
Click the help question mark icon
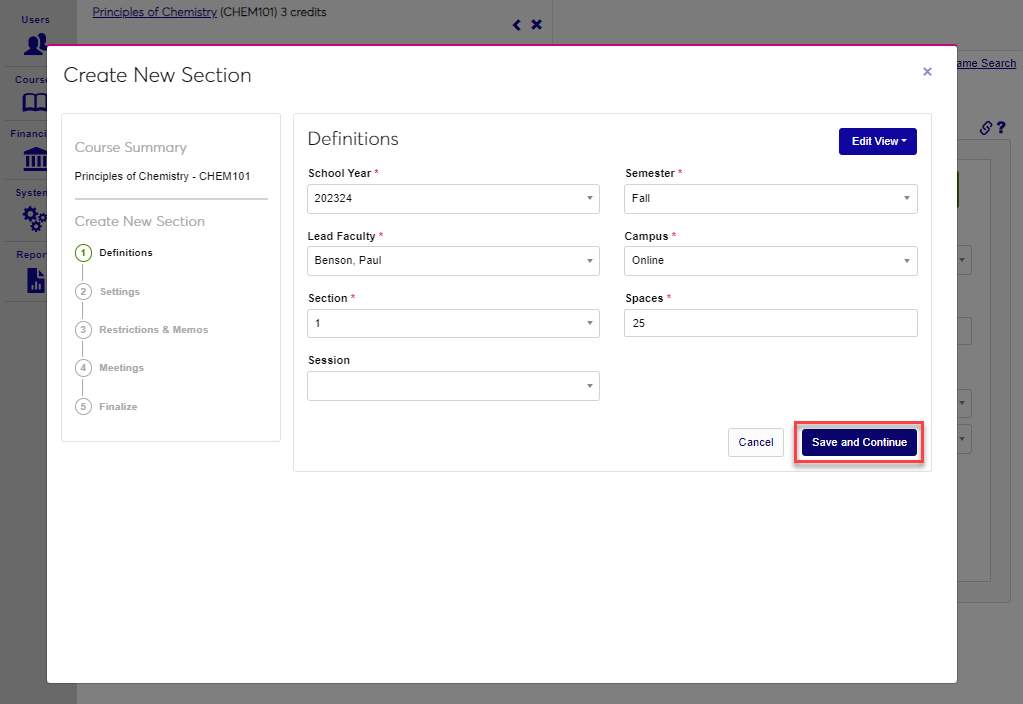click(1001, 128)
